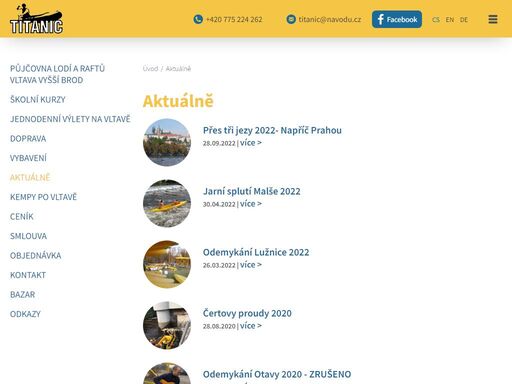Click titanic@navodu.cz email link
The height and width of the screenshot is (384, 512).
tap(330, 19)
